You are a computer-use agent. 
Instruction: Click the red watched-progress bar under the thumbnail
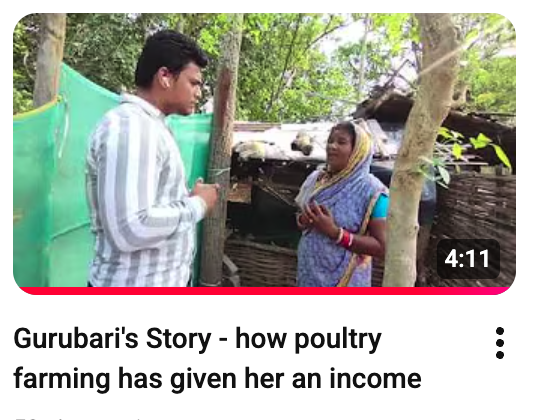pyautogui.click(x=264, y=291)
